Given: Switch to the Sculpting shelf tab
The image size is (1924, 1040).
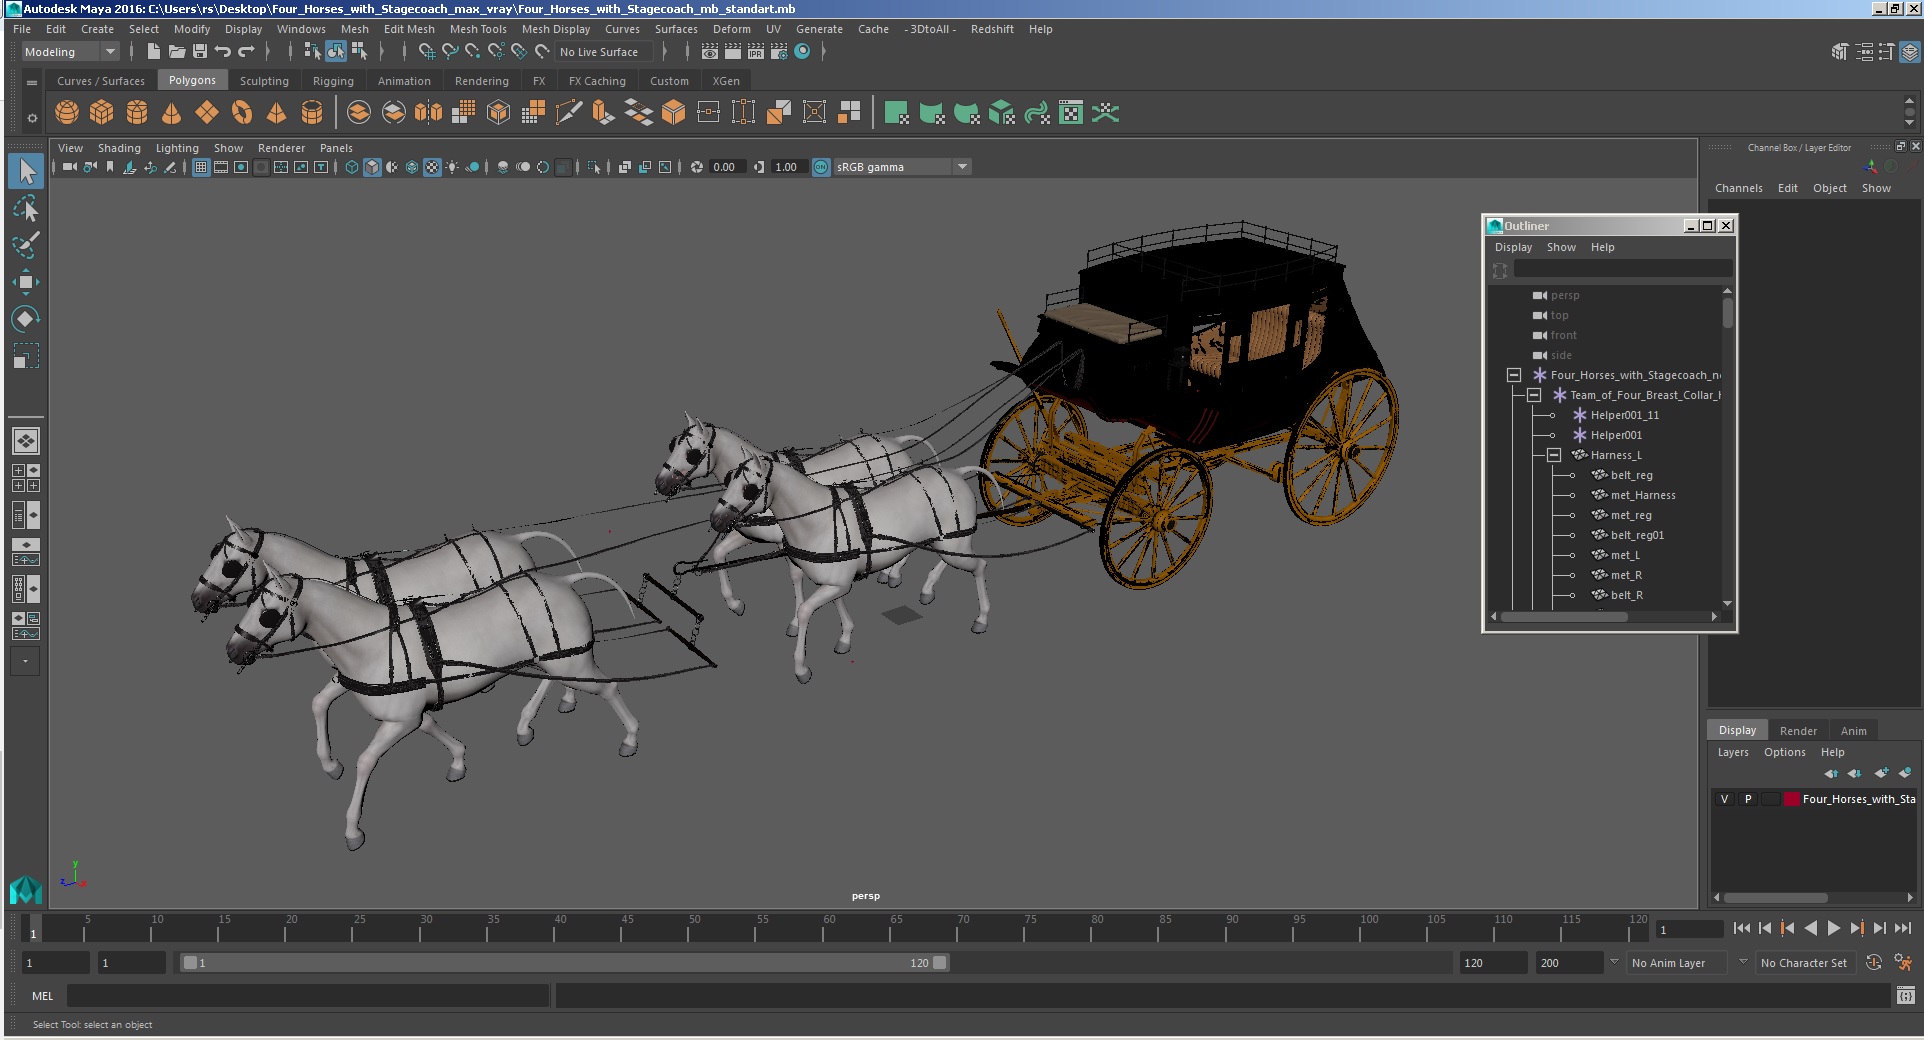Looking at the screenshot, I should 264,81.
